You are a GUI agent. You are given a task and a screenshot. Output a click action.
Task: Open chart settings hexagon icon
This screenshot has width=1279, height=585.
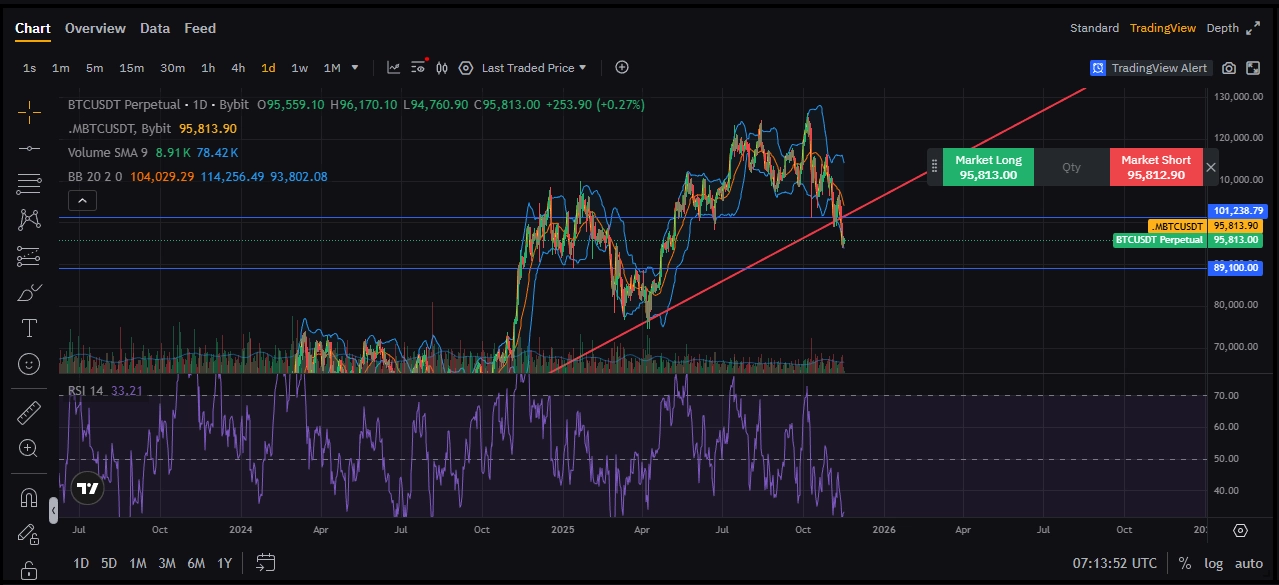(x=465, y=68)
